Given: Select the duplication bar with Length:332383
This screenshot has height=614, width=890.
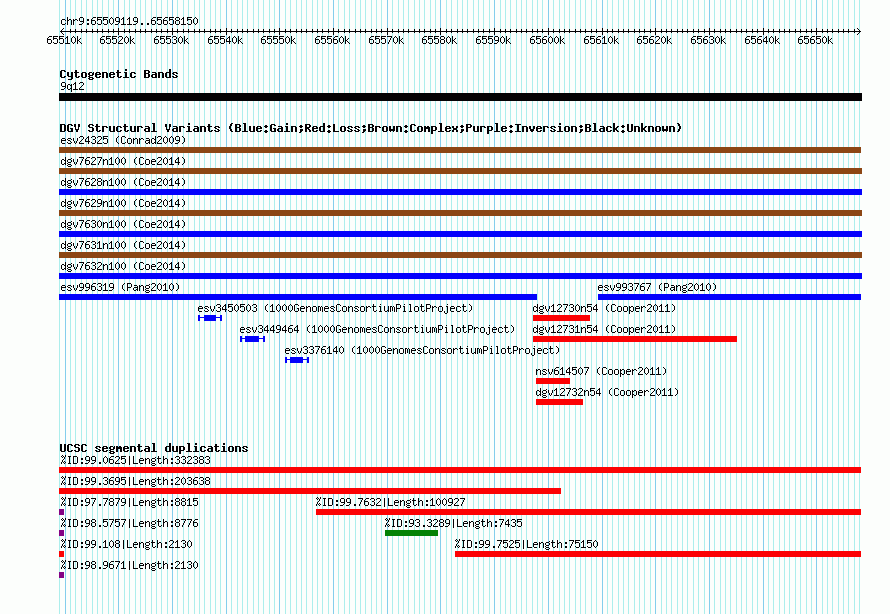Looking at the screenshot, I should click(460, 470).
